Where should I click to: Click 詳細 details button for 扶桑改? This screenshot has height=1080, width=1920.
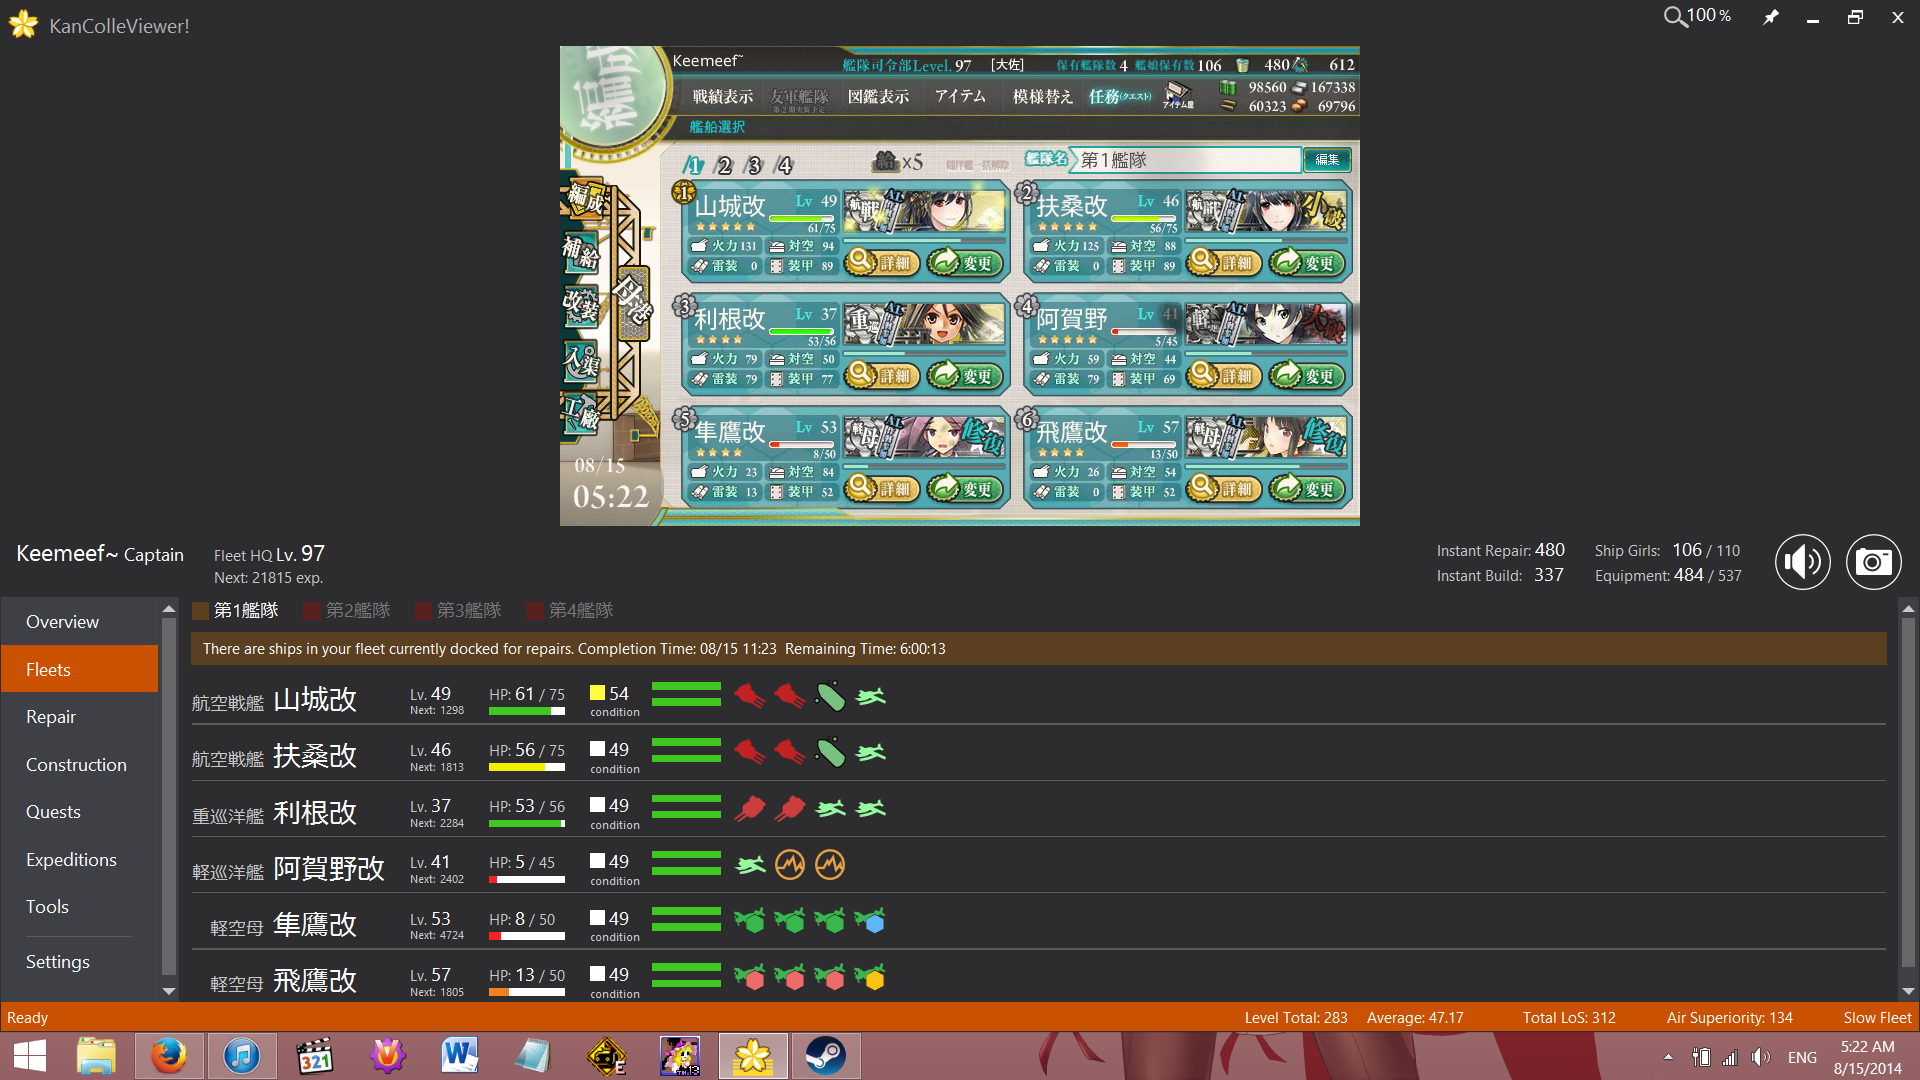(1223, 263)
